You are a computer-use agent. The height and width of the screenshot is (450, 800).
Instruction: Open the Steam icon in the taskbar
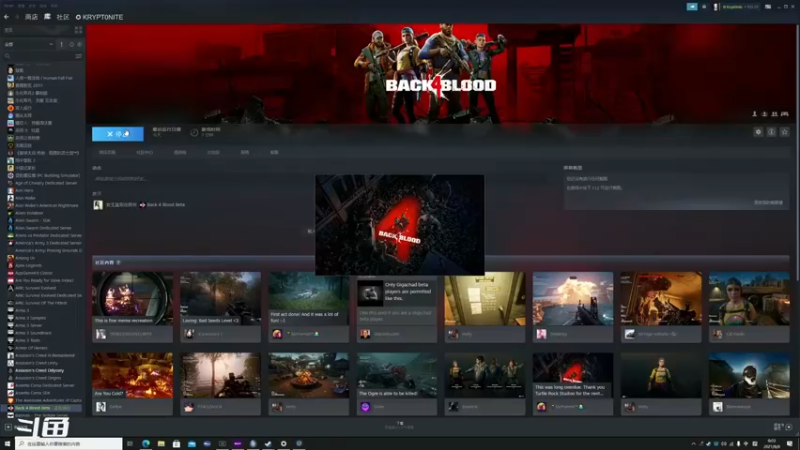coord(268,443)
